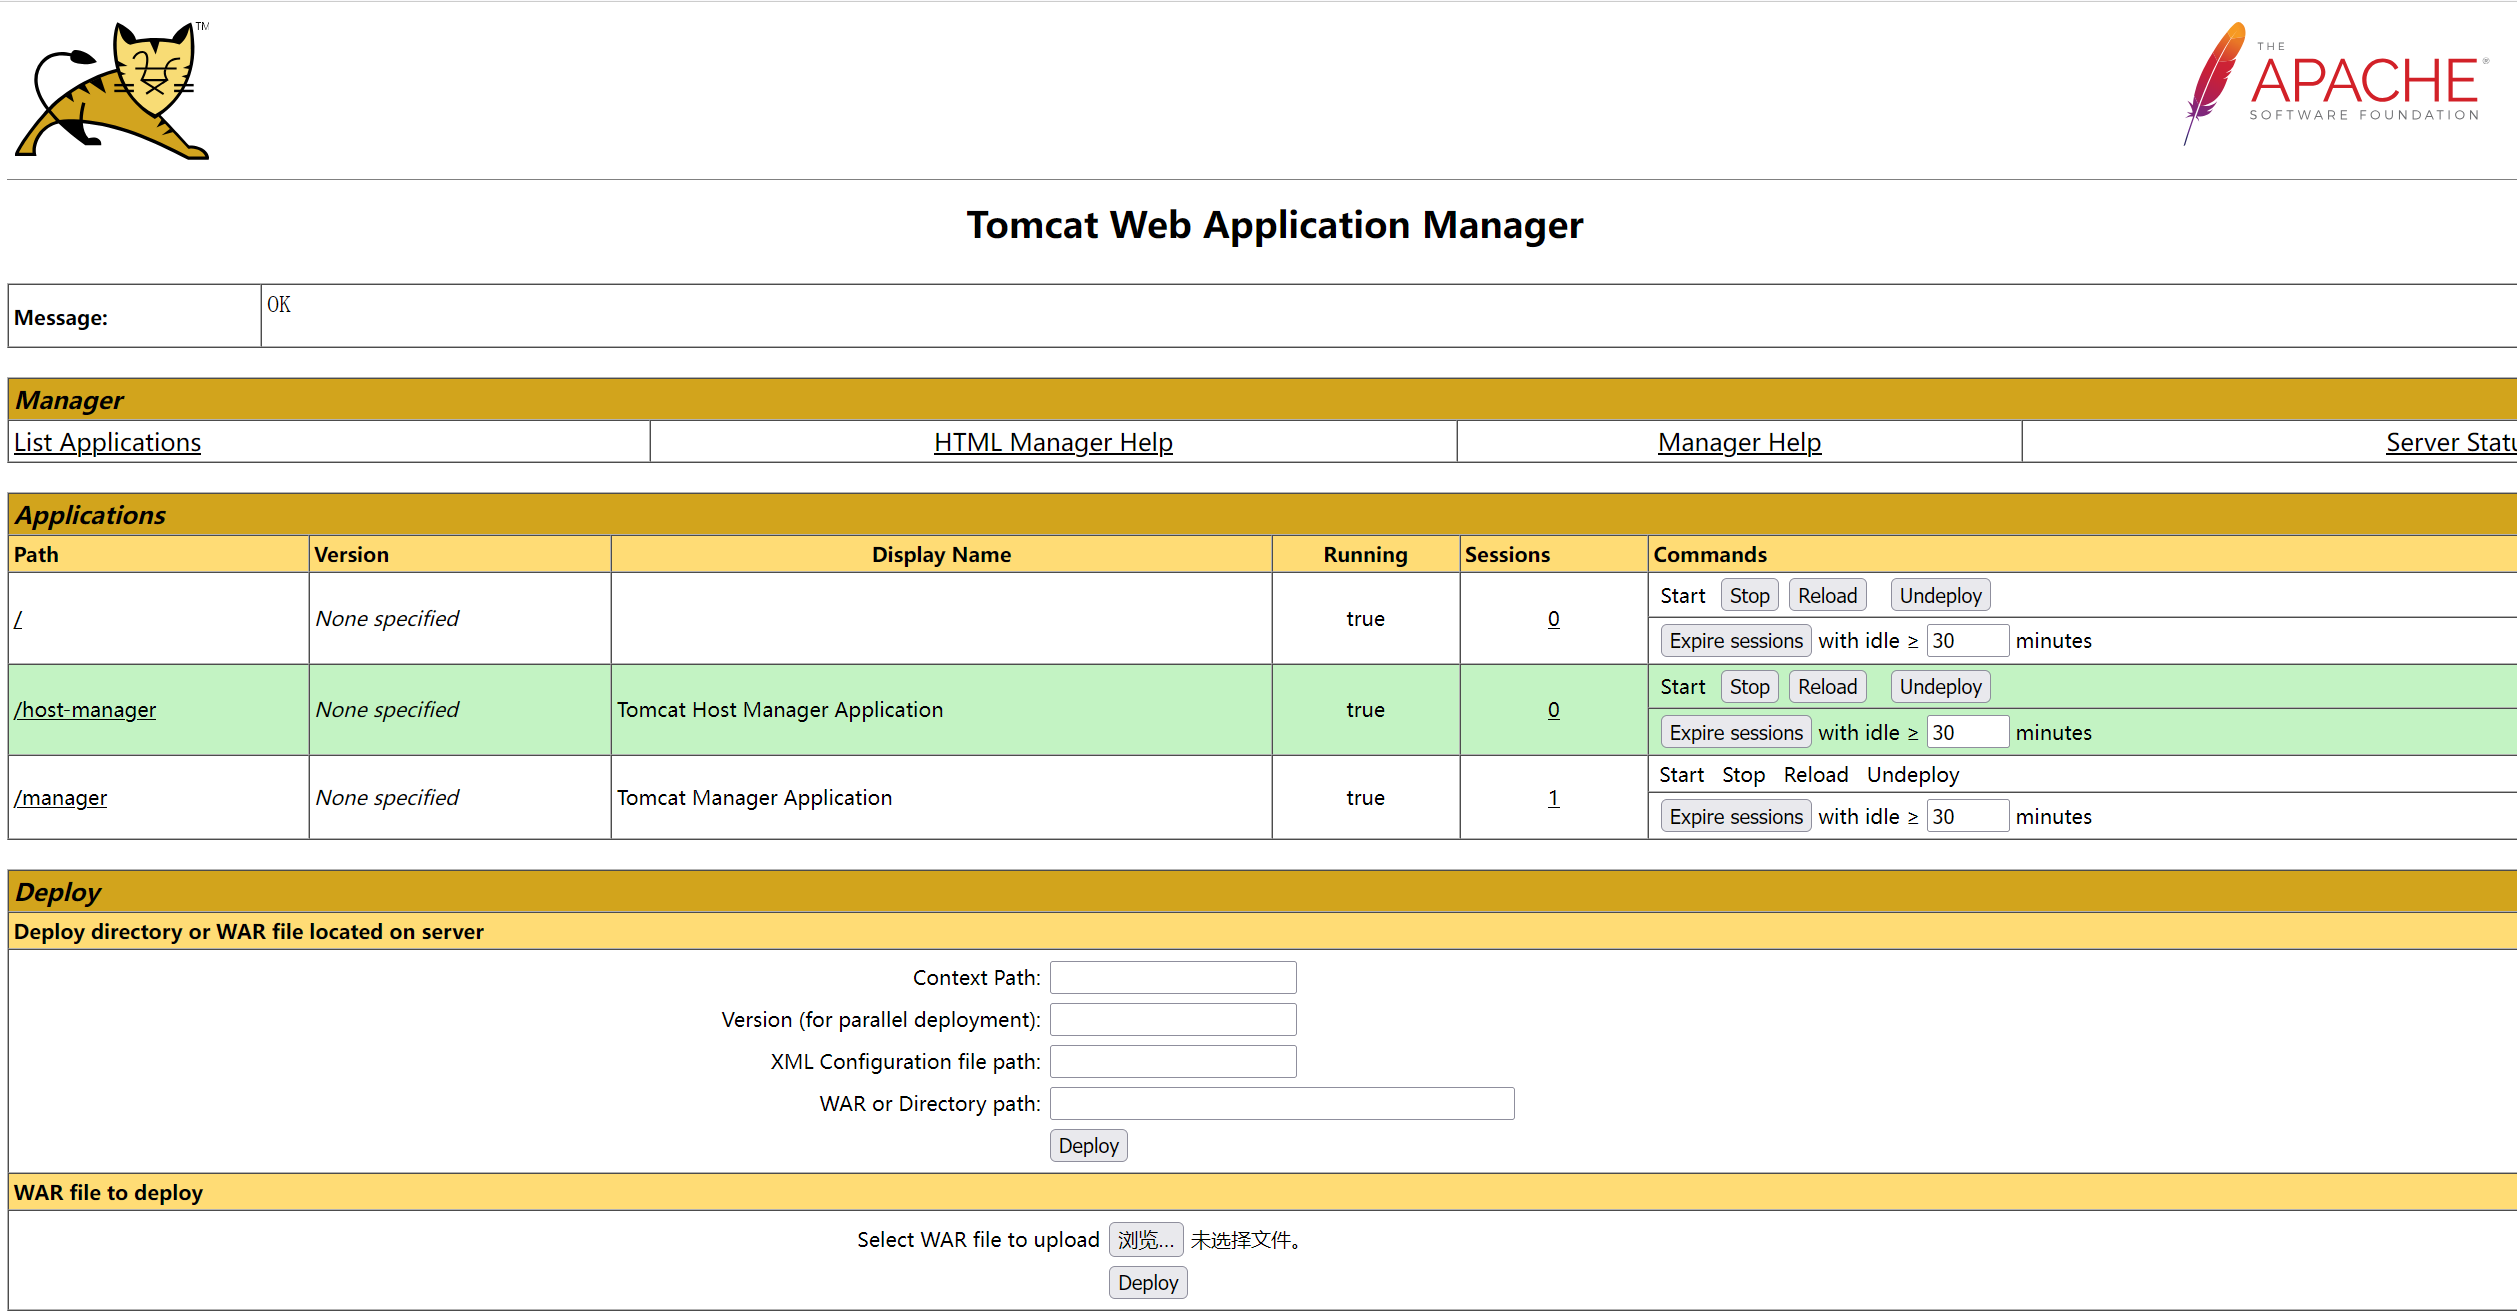
Task: Click idle minutes field for root application
Action: tap(1966, 641)
